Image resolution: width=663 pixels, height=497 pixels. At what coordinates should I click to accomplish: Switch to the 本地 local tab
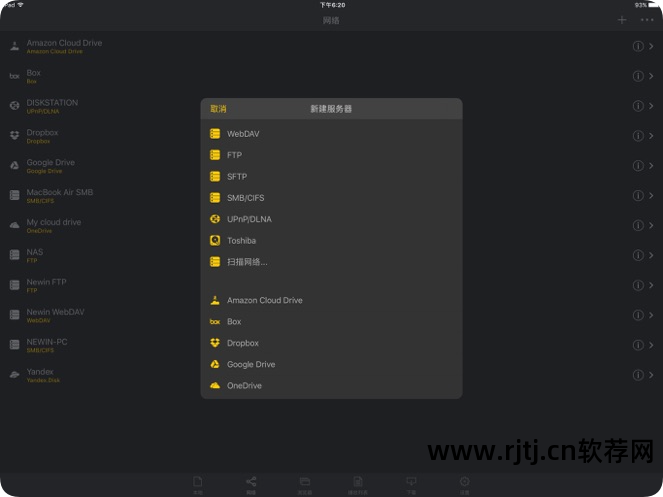pos(198,485)
